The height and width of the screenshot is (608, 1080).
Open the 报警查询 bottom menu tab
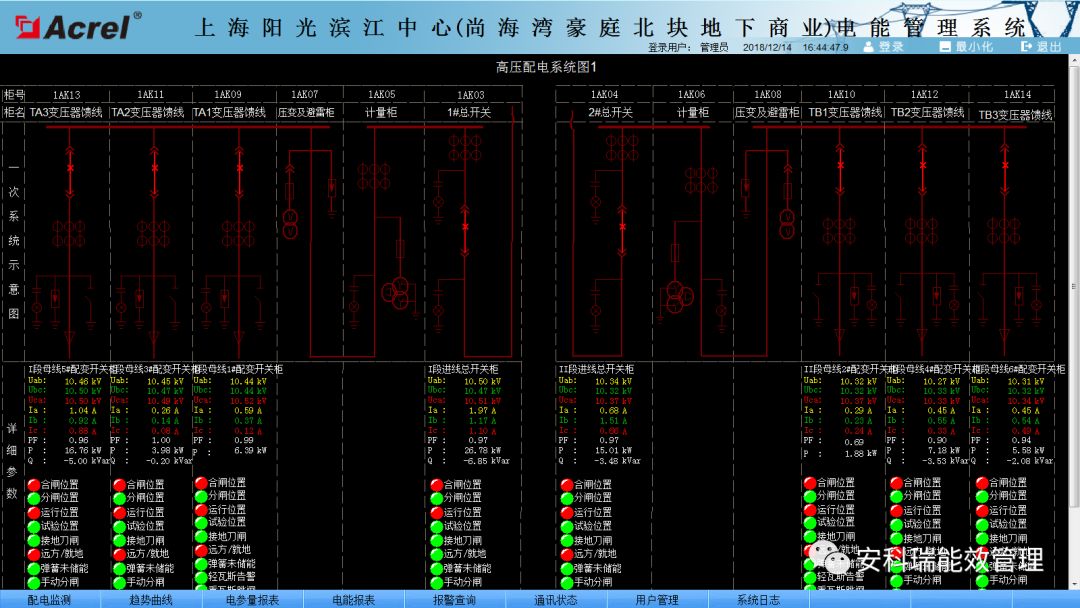tap(455, 600)
